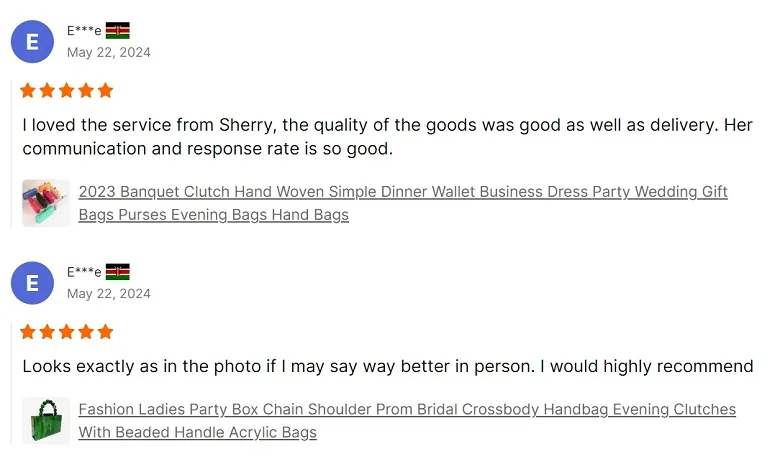Image resolution: width=780 pixels, height=459 pixels.
Task: Click the first star of the Sherry review rating
Action: click(28, 91)
